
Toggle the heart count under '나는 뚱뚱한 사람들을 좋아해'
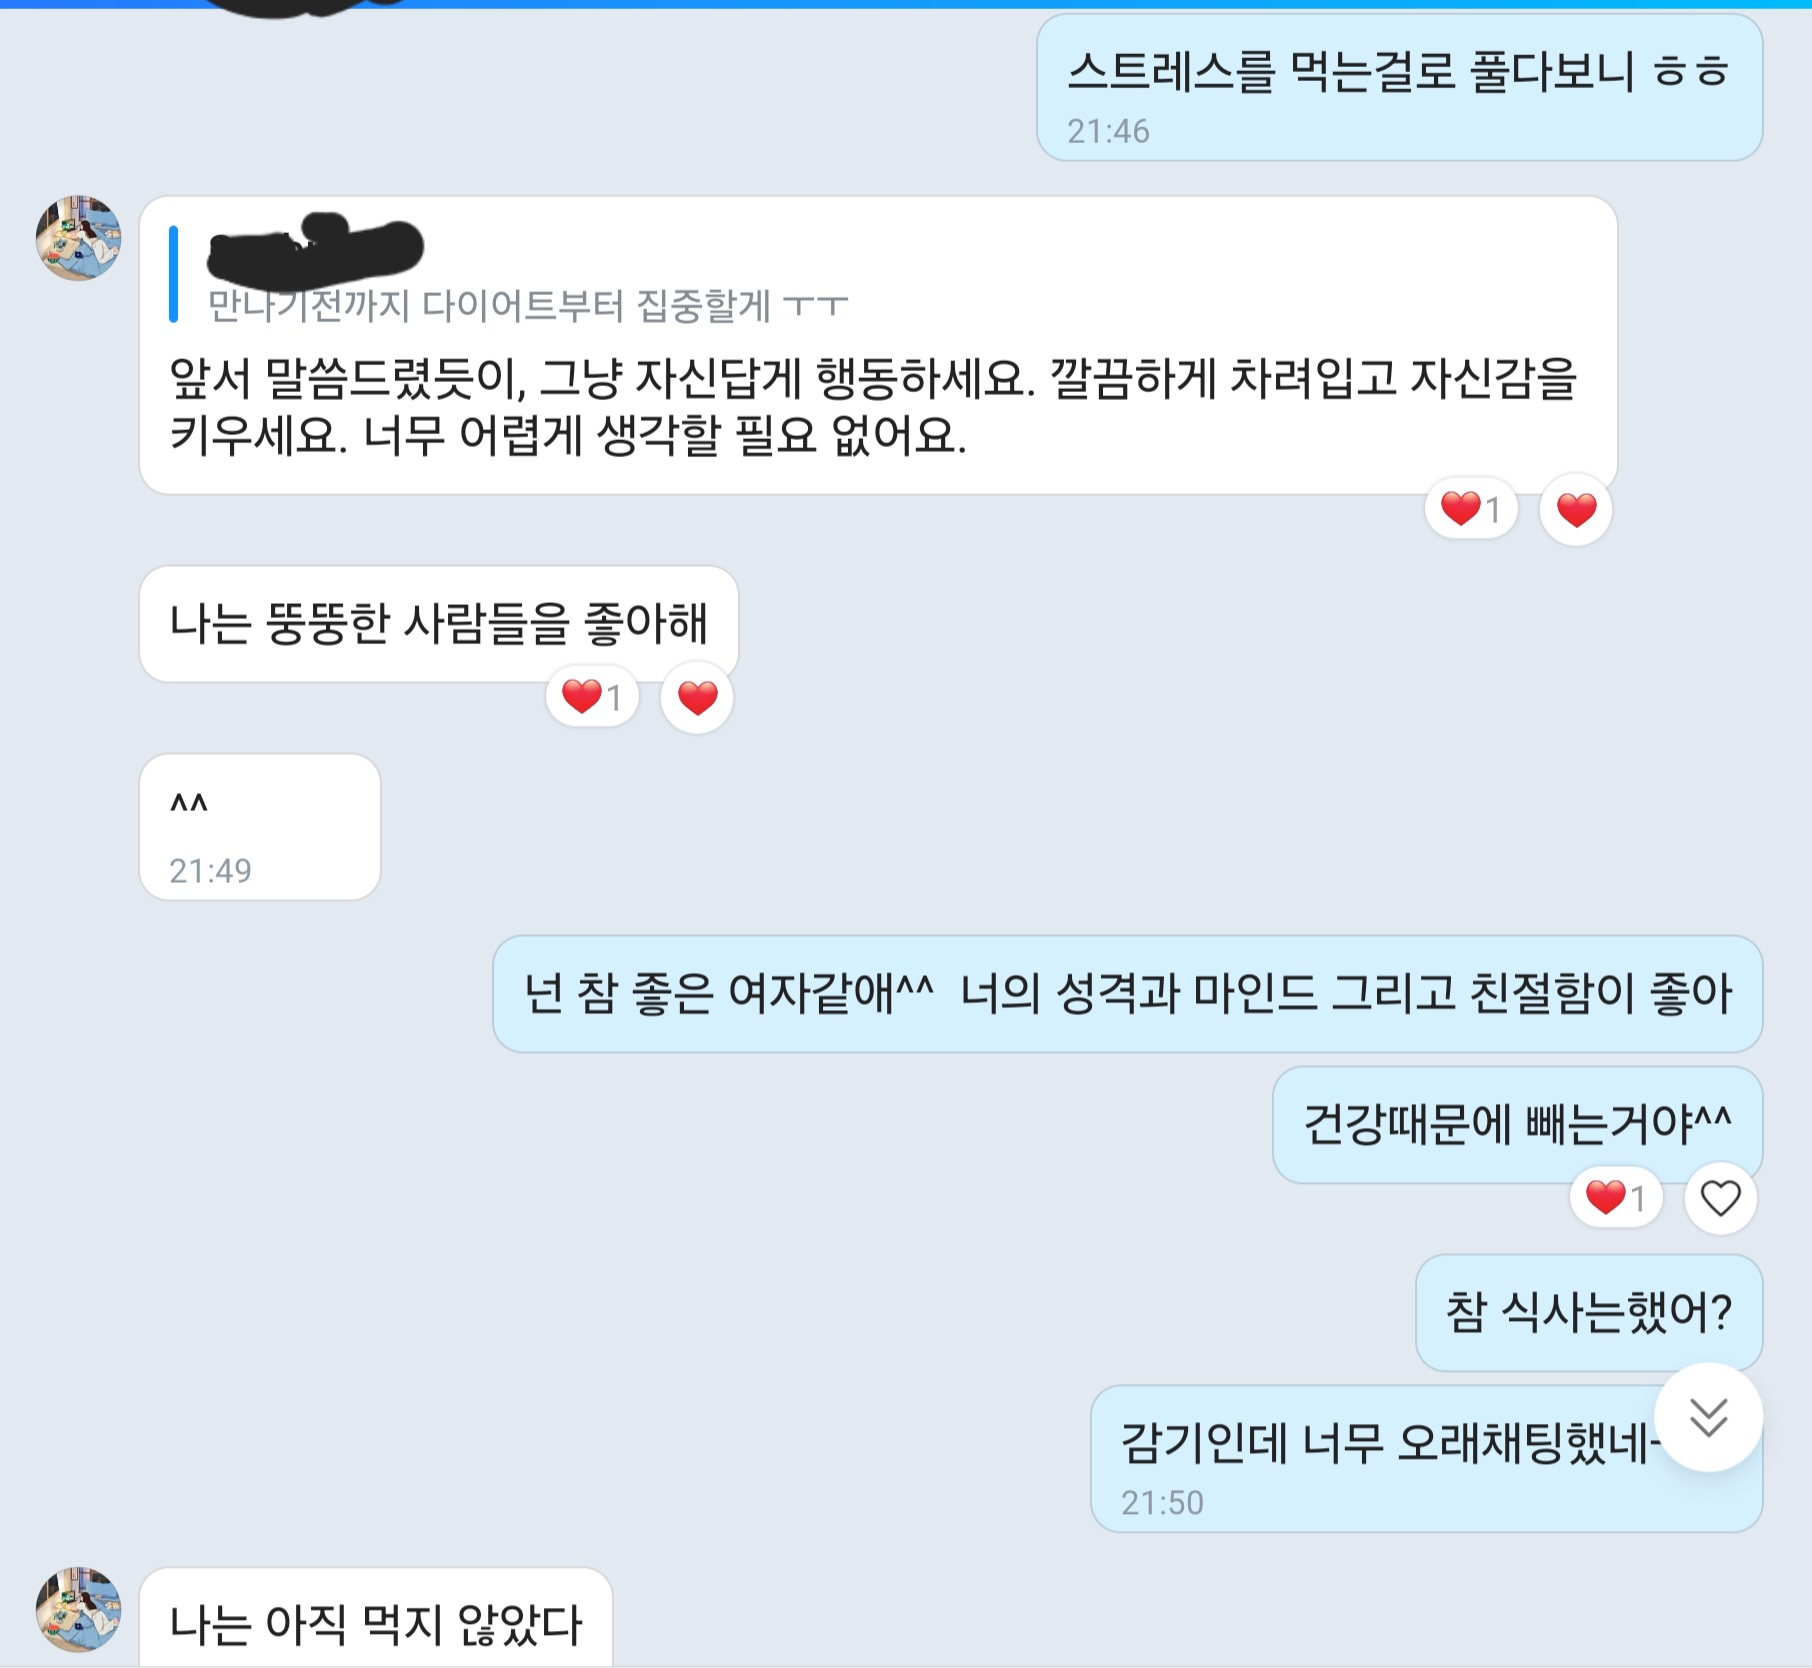click(x=592, y=696)
